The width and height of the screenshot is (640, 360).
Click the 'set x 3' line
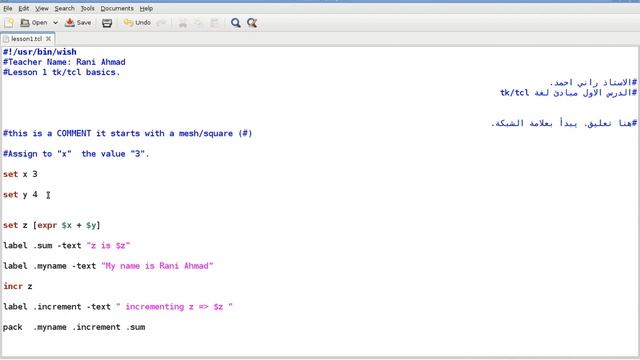(x=20, y=174)
